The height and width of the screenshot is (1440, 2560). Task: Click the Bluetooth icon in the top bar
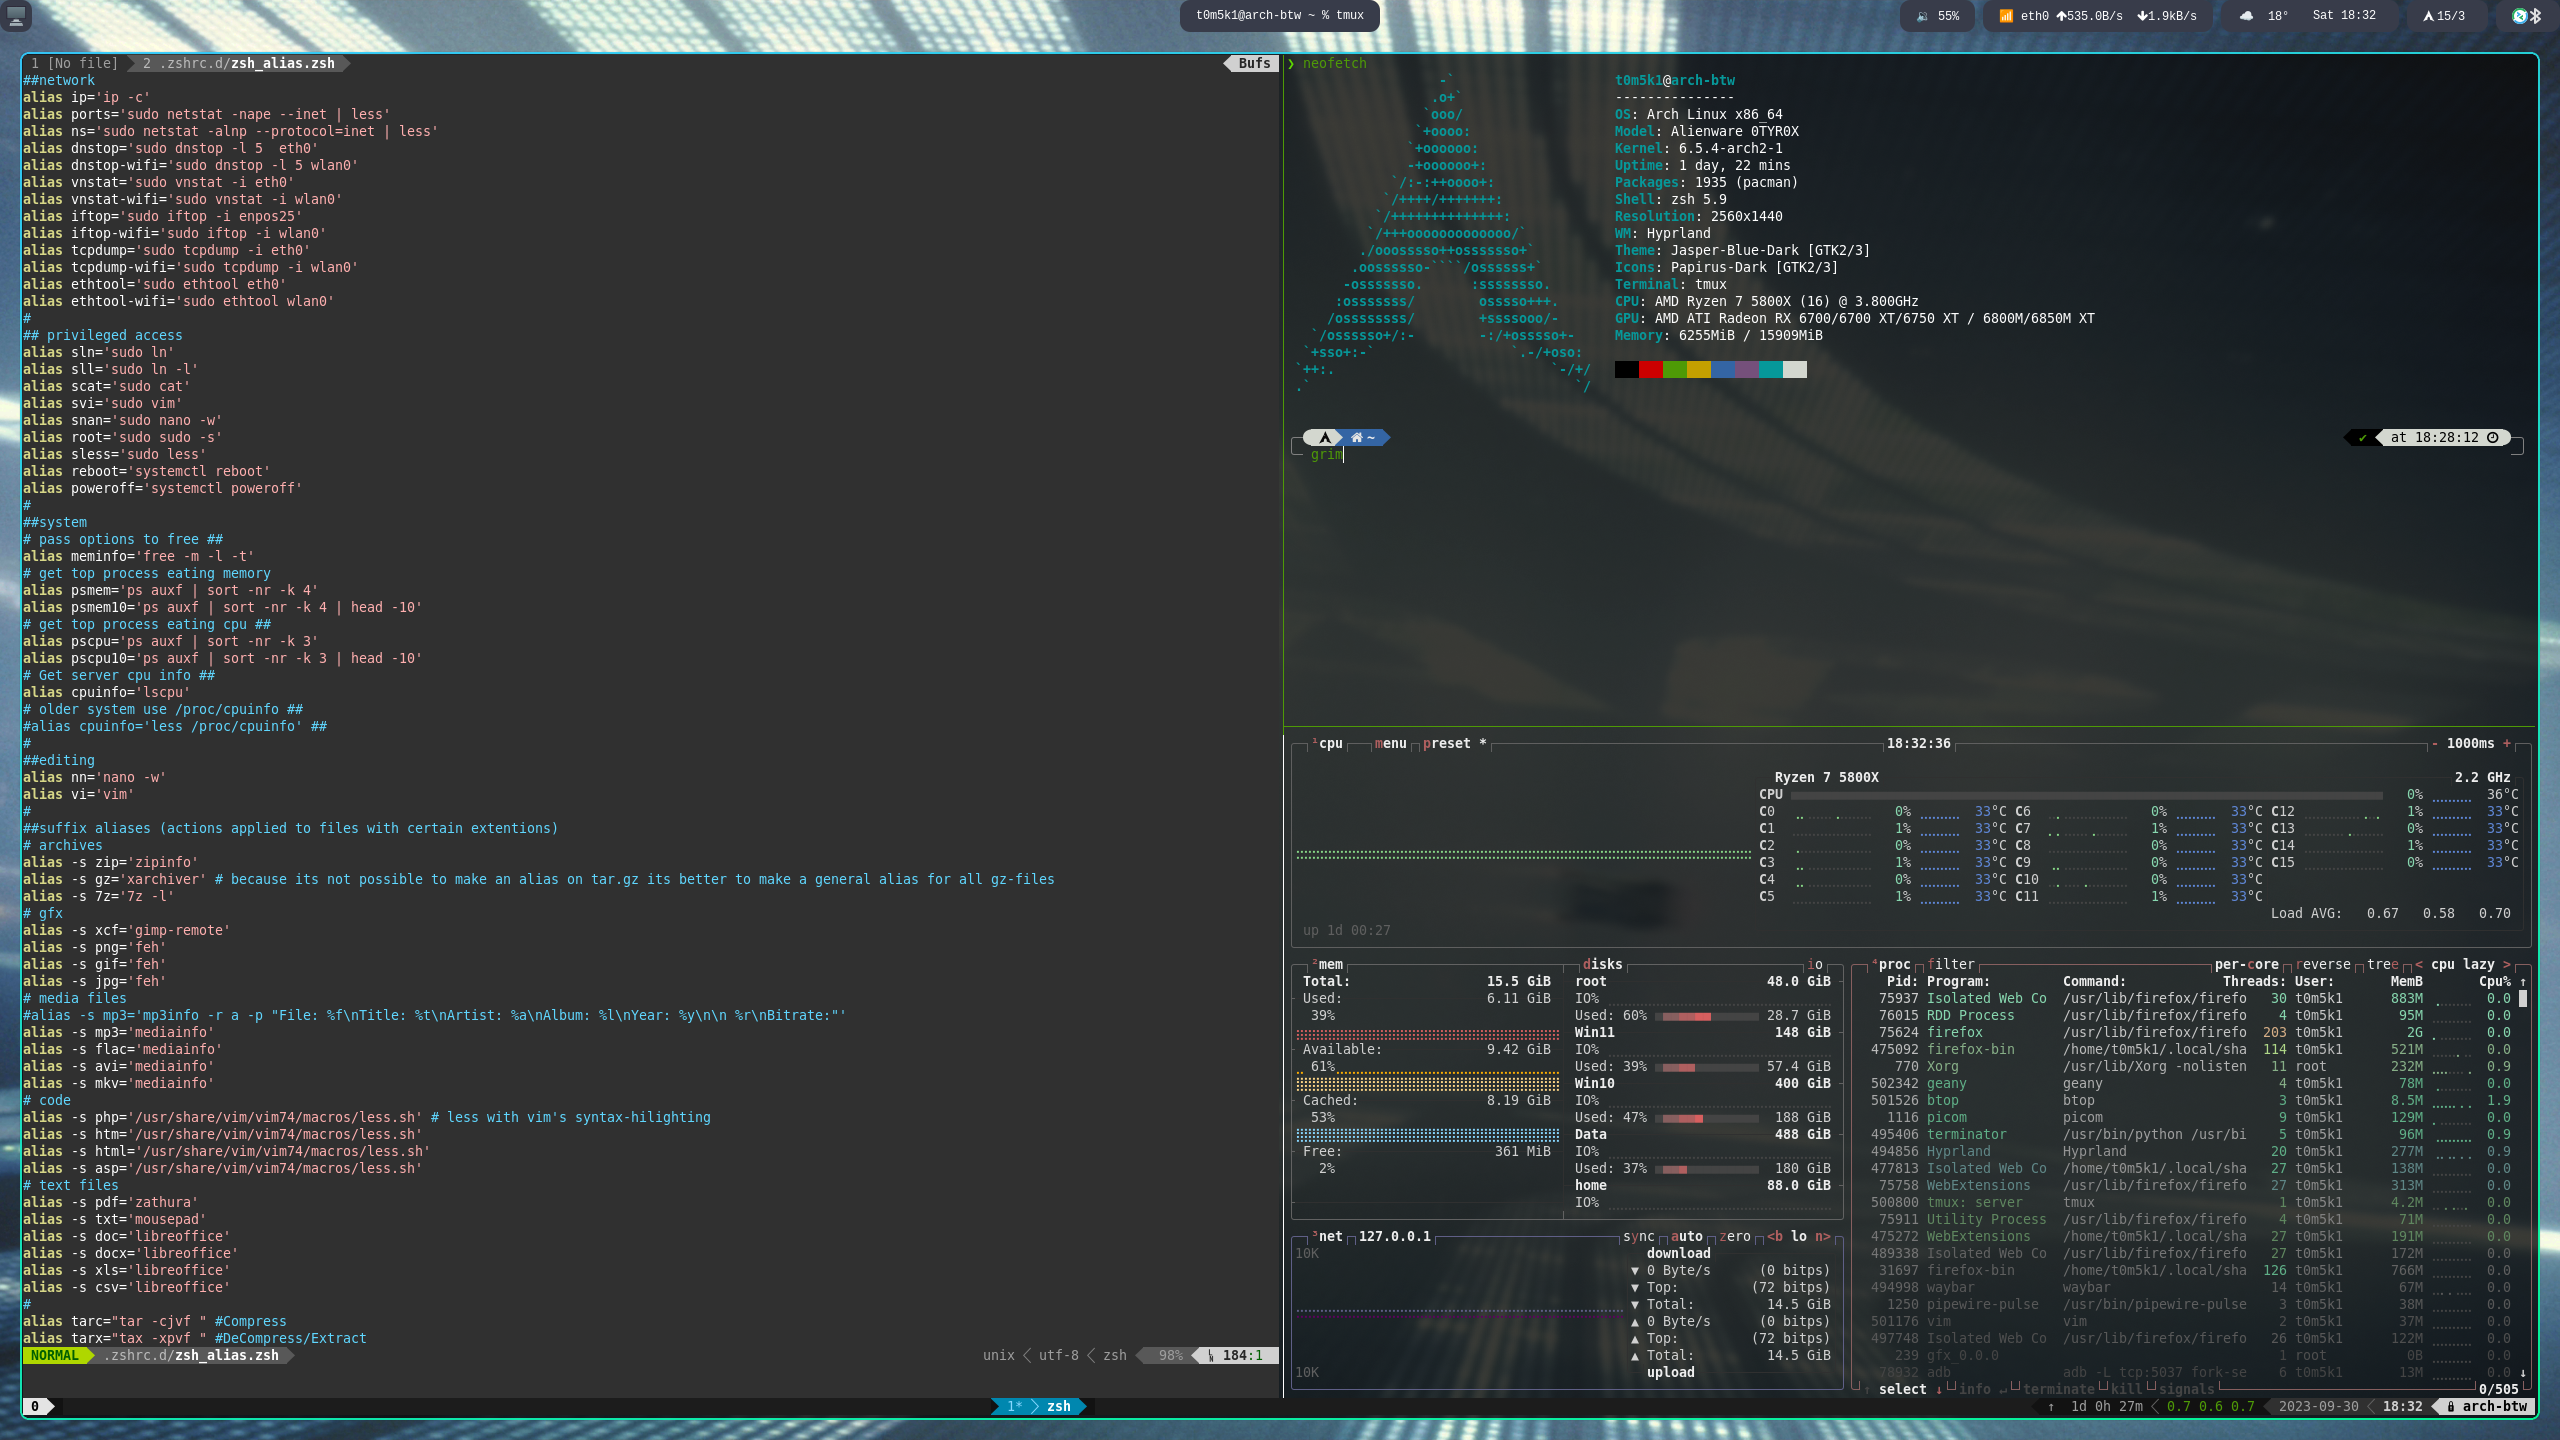(x=2535, y=16)
